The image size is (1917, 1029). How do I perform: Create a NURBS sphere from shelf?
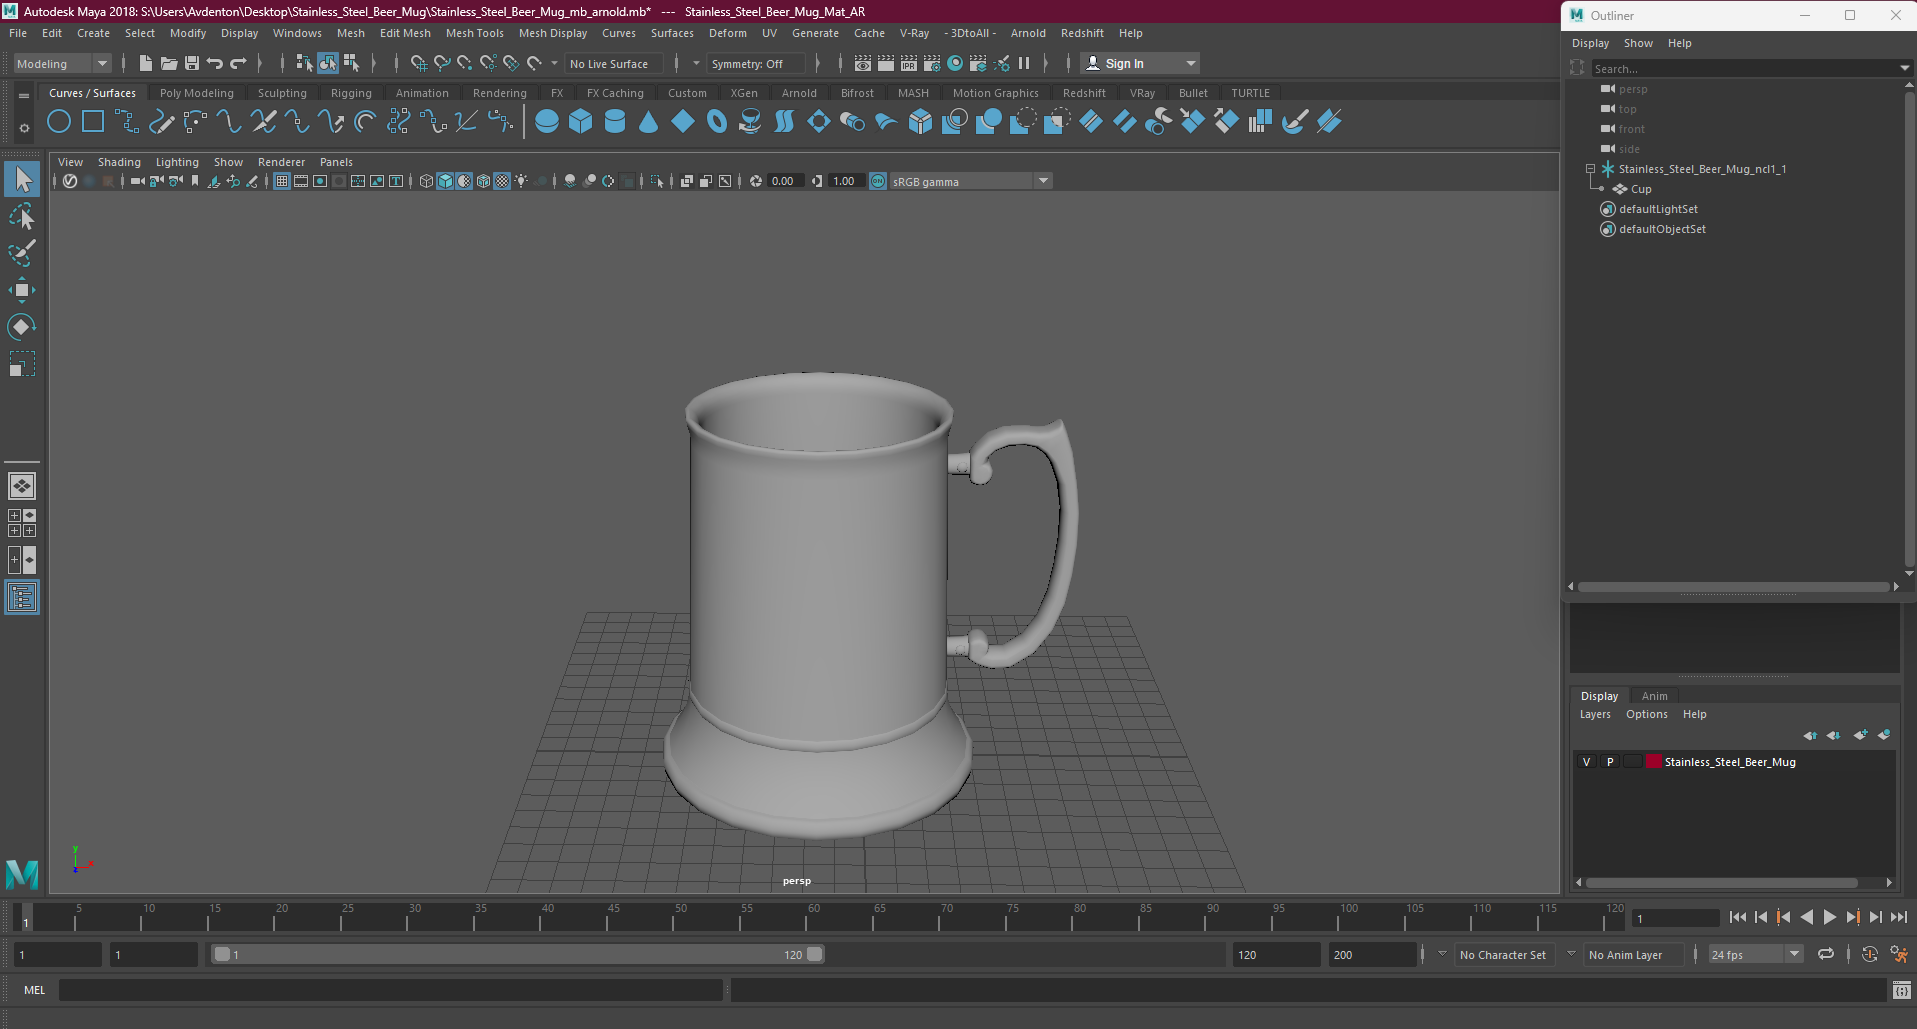pyautogui.click(x=547, y=122)
